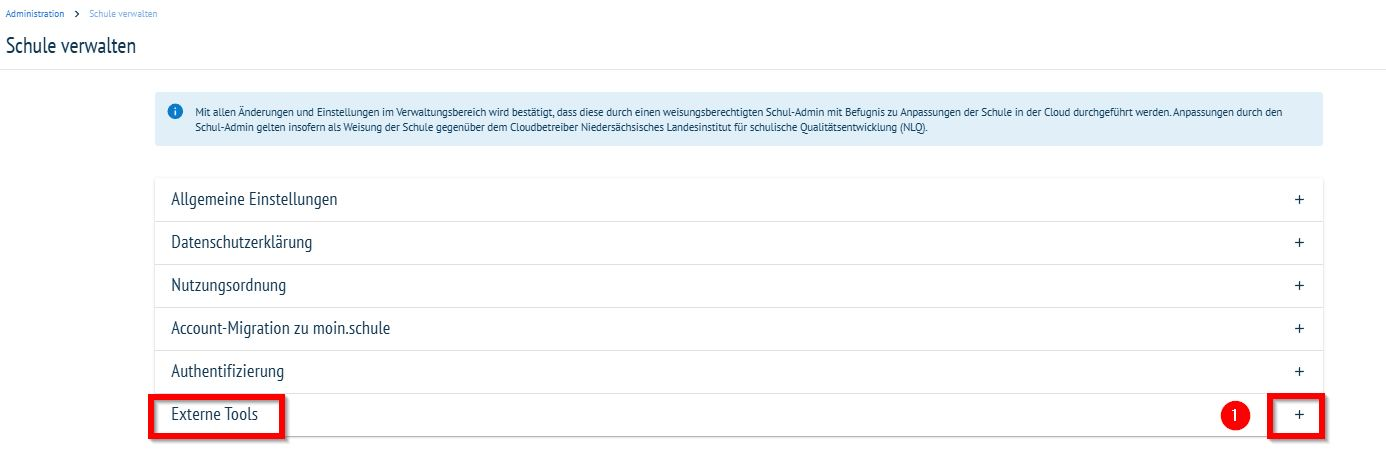The width and height of the screenshot is (1386, 453).
Task: Open Nutzungsordnung using its plus icon
Action: 1299,286
